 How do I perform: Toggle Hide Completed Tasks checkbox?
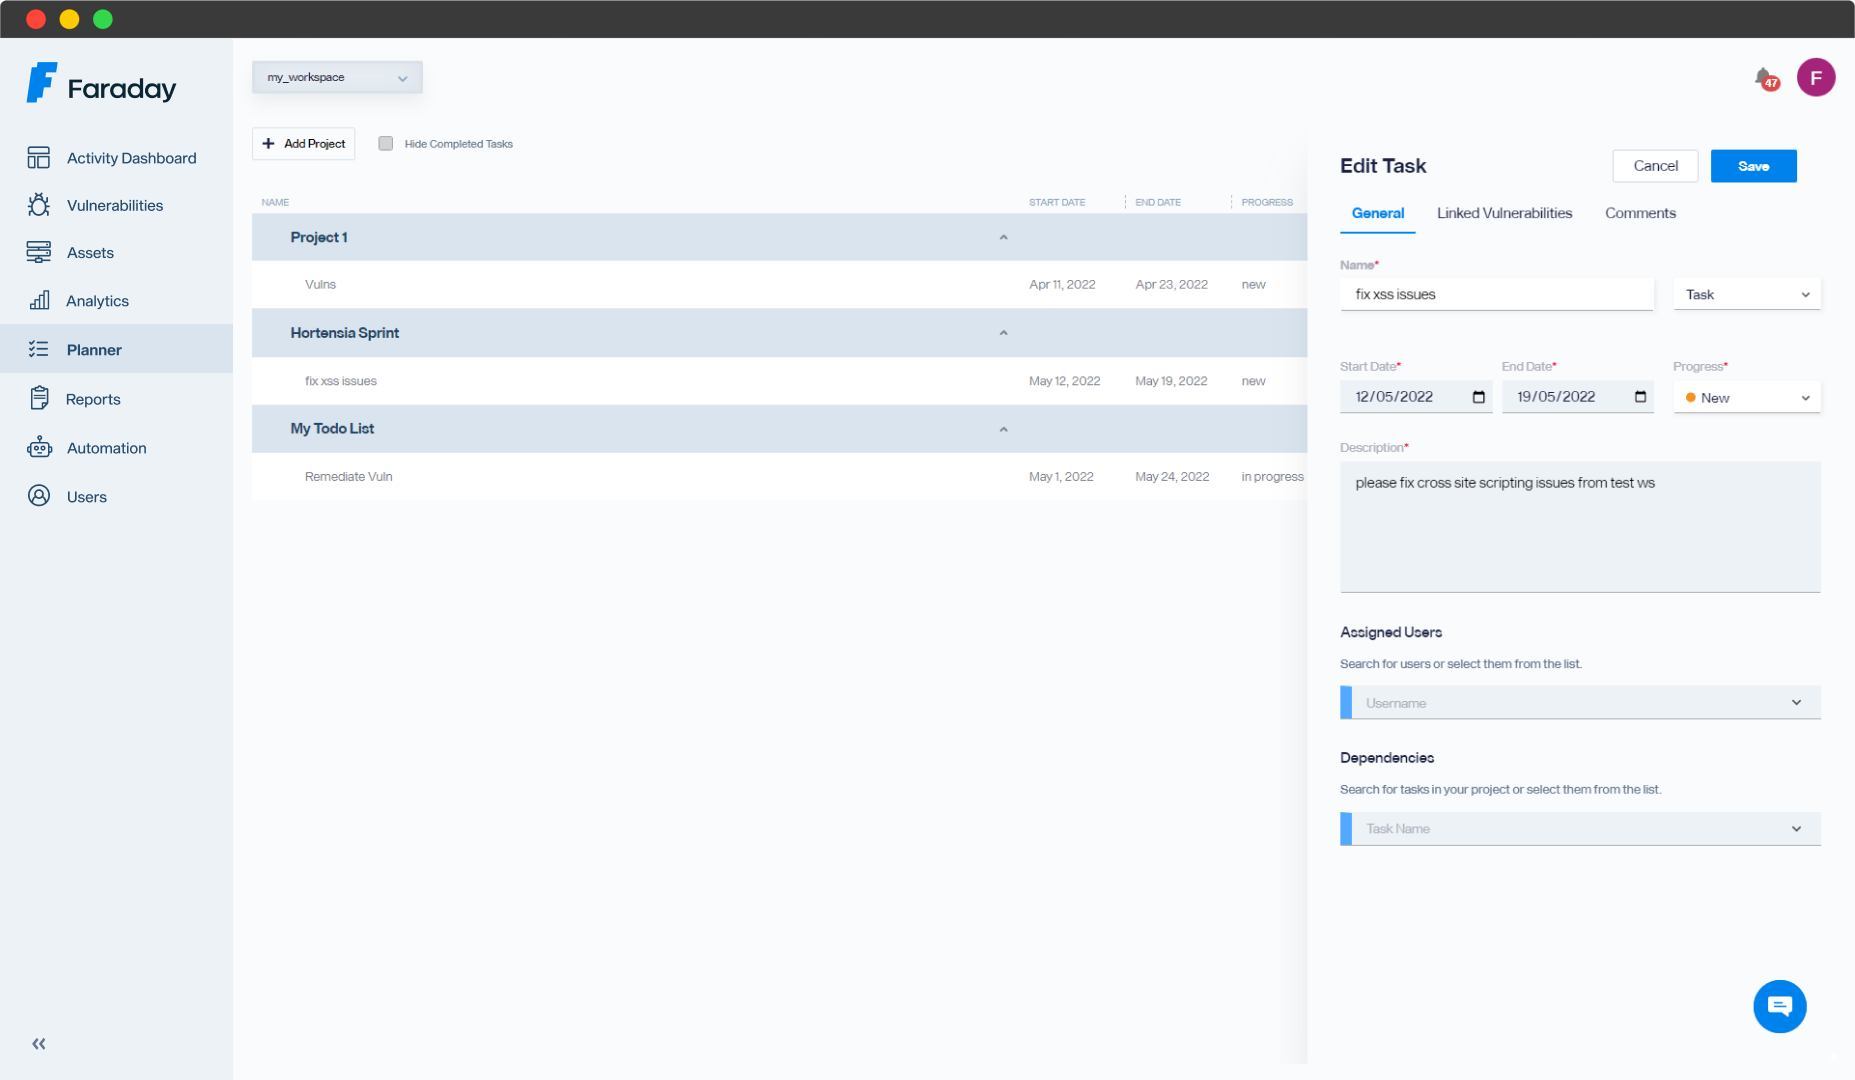pyautogui.click(x=386, y=144)
